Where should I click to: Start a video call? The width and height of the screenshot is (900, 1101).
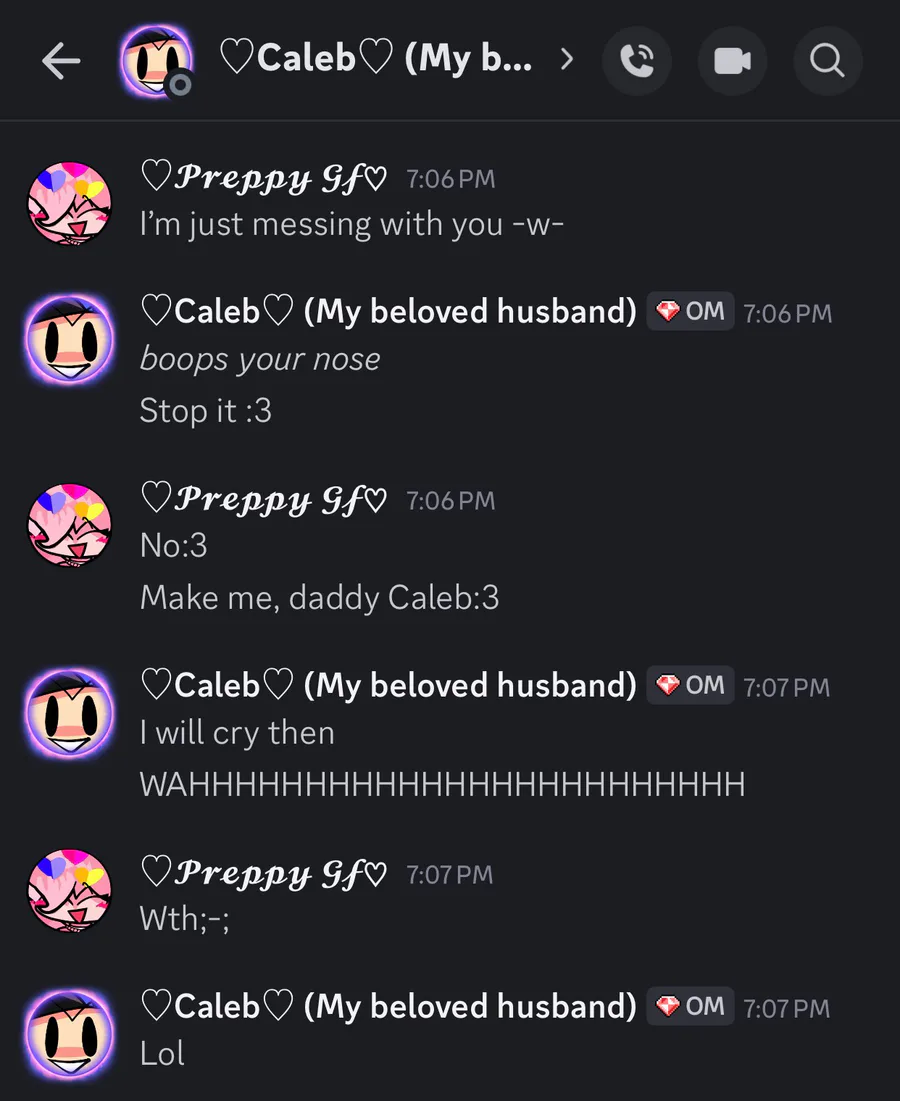tap(732, 61)
